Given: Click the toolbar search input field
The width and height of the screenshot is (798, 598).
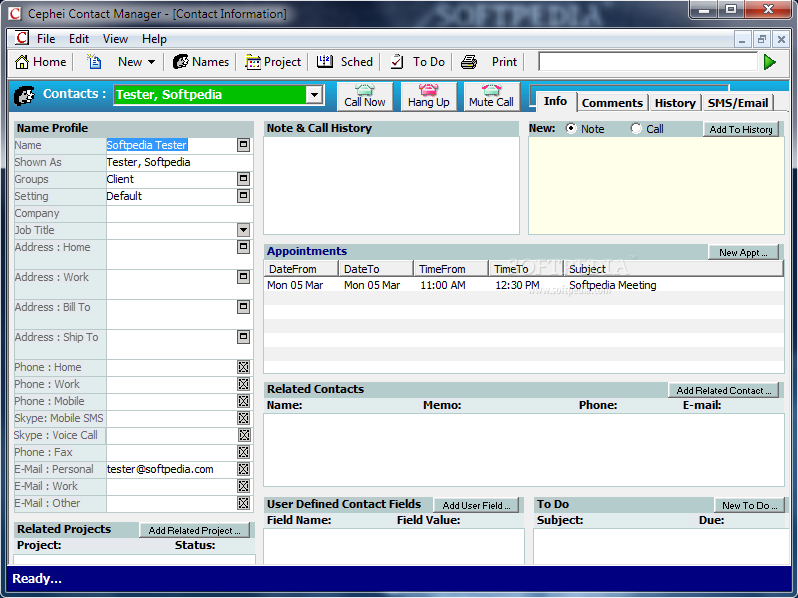Looking at the screenshot, I should click(648, 62).
